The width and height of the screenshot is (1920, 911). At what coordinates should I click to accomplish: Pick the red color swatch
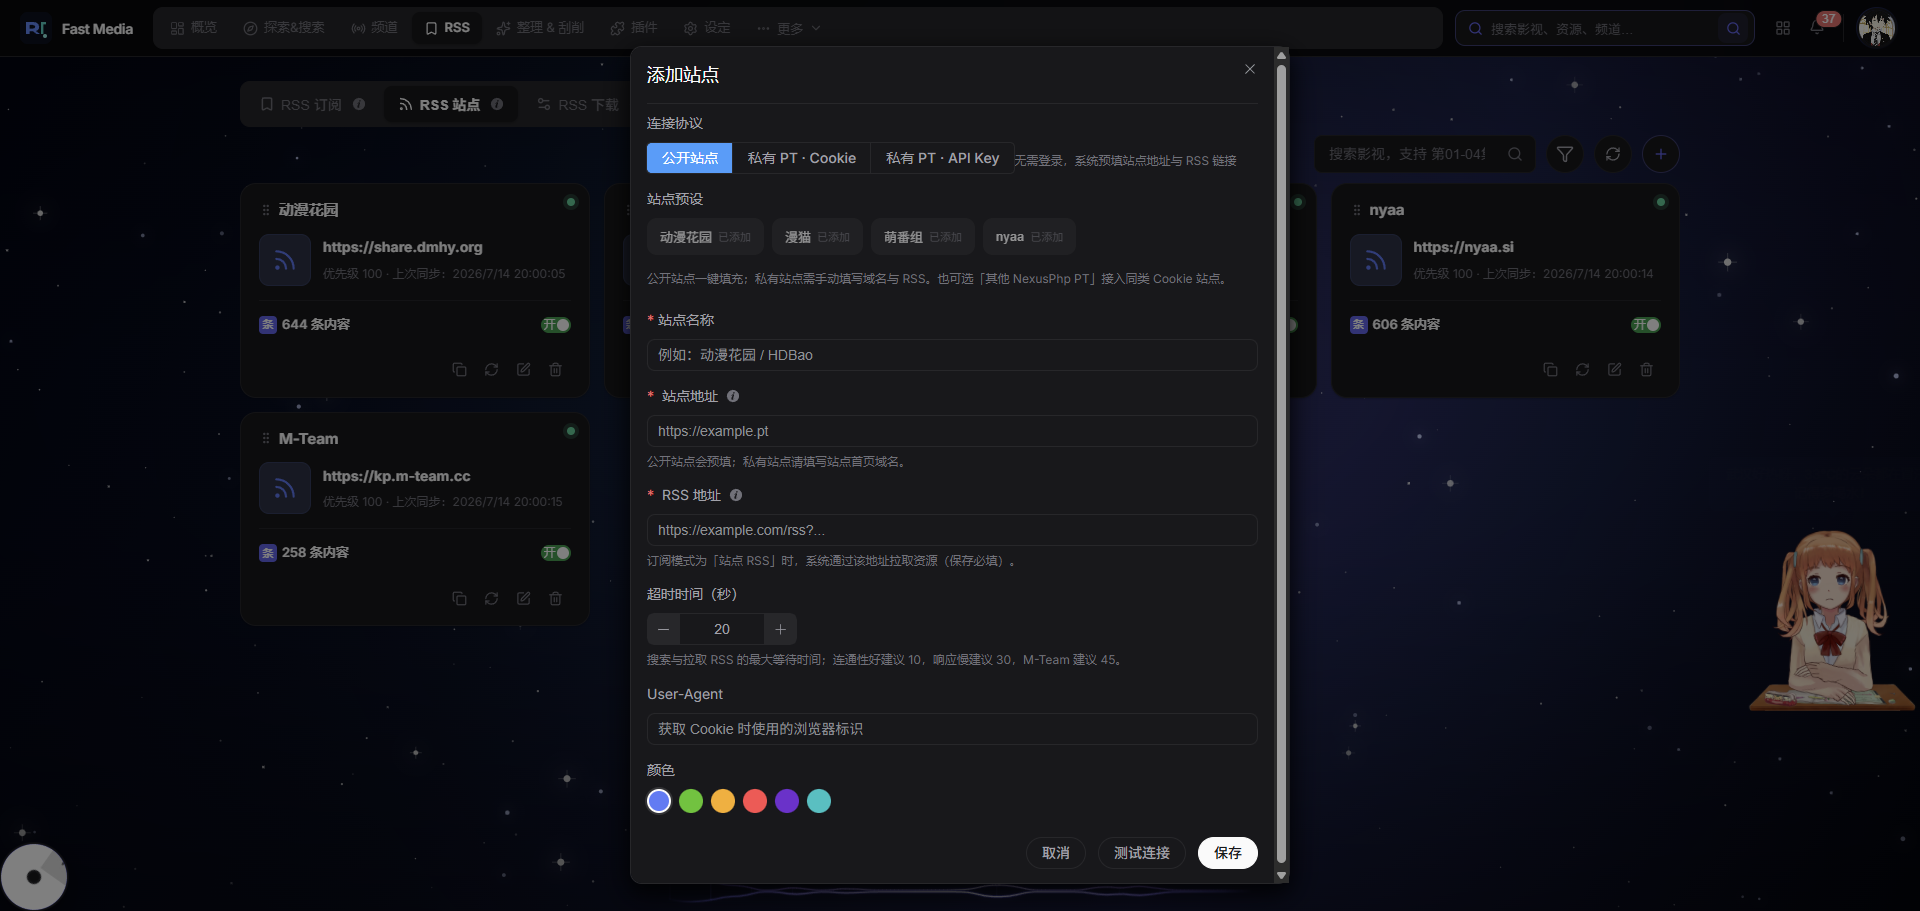(755, 801)
